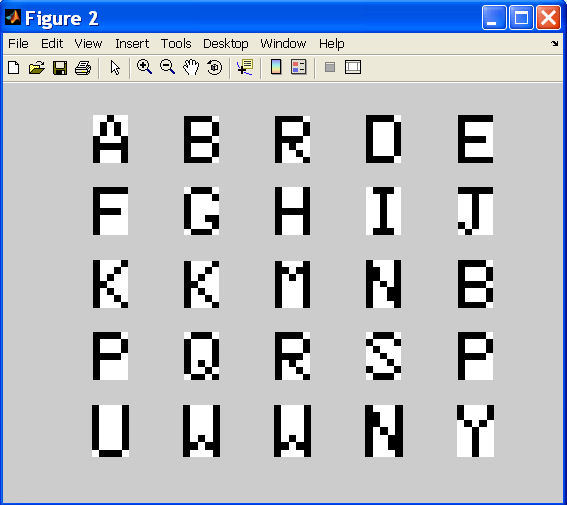Select the pixel letter M image
567x505 pixels.
pyautogui.click(x=293, y=284)
